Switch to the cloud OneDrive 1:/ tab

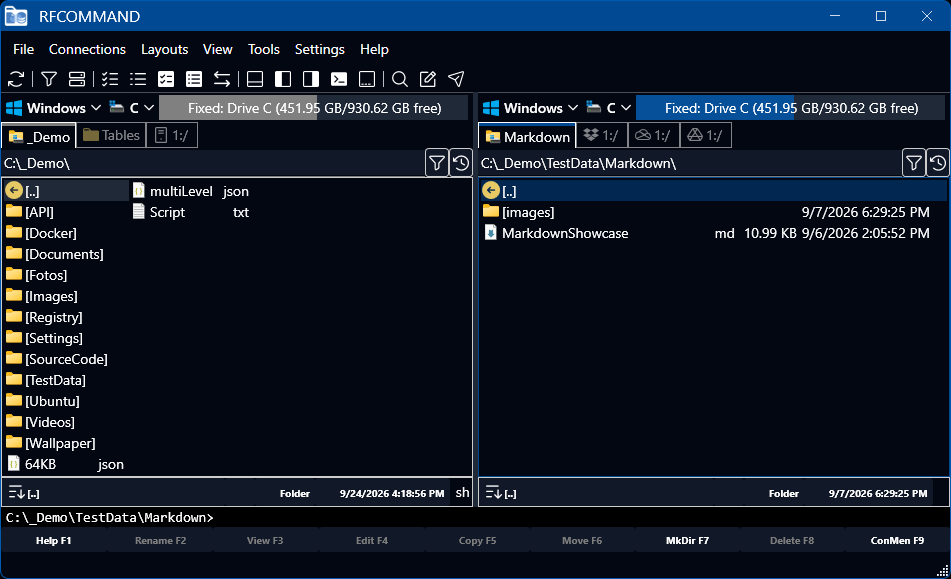[x=654, y=135]
